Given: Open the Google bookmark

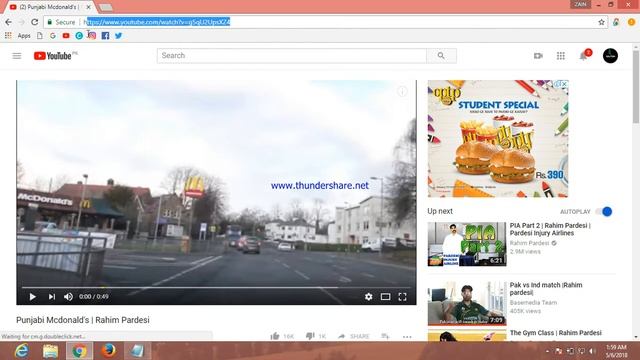Looking at the screenshot, I should 53,36.
